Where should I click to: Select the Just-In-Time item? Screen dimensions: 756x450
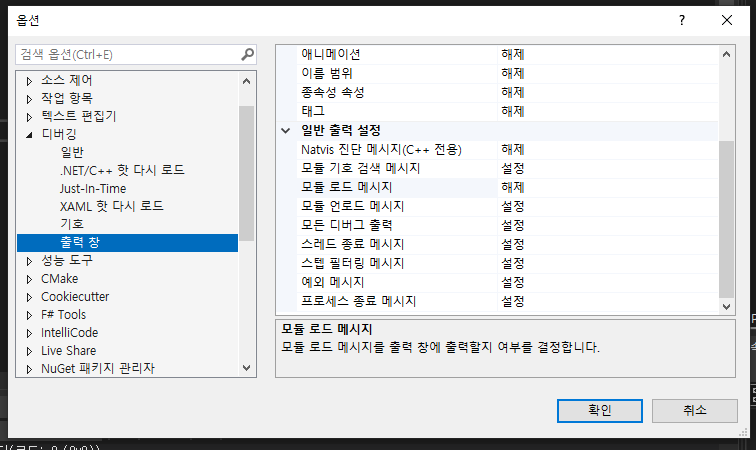click(x=93, y=189)
